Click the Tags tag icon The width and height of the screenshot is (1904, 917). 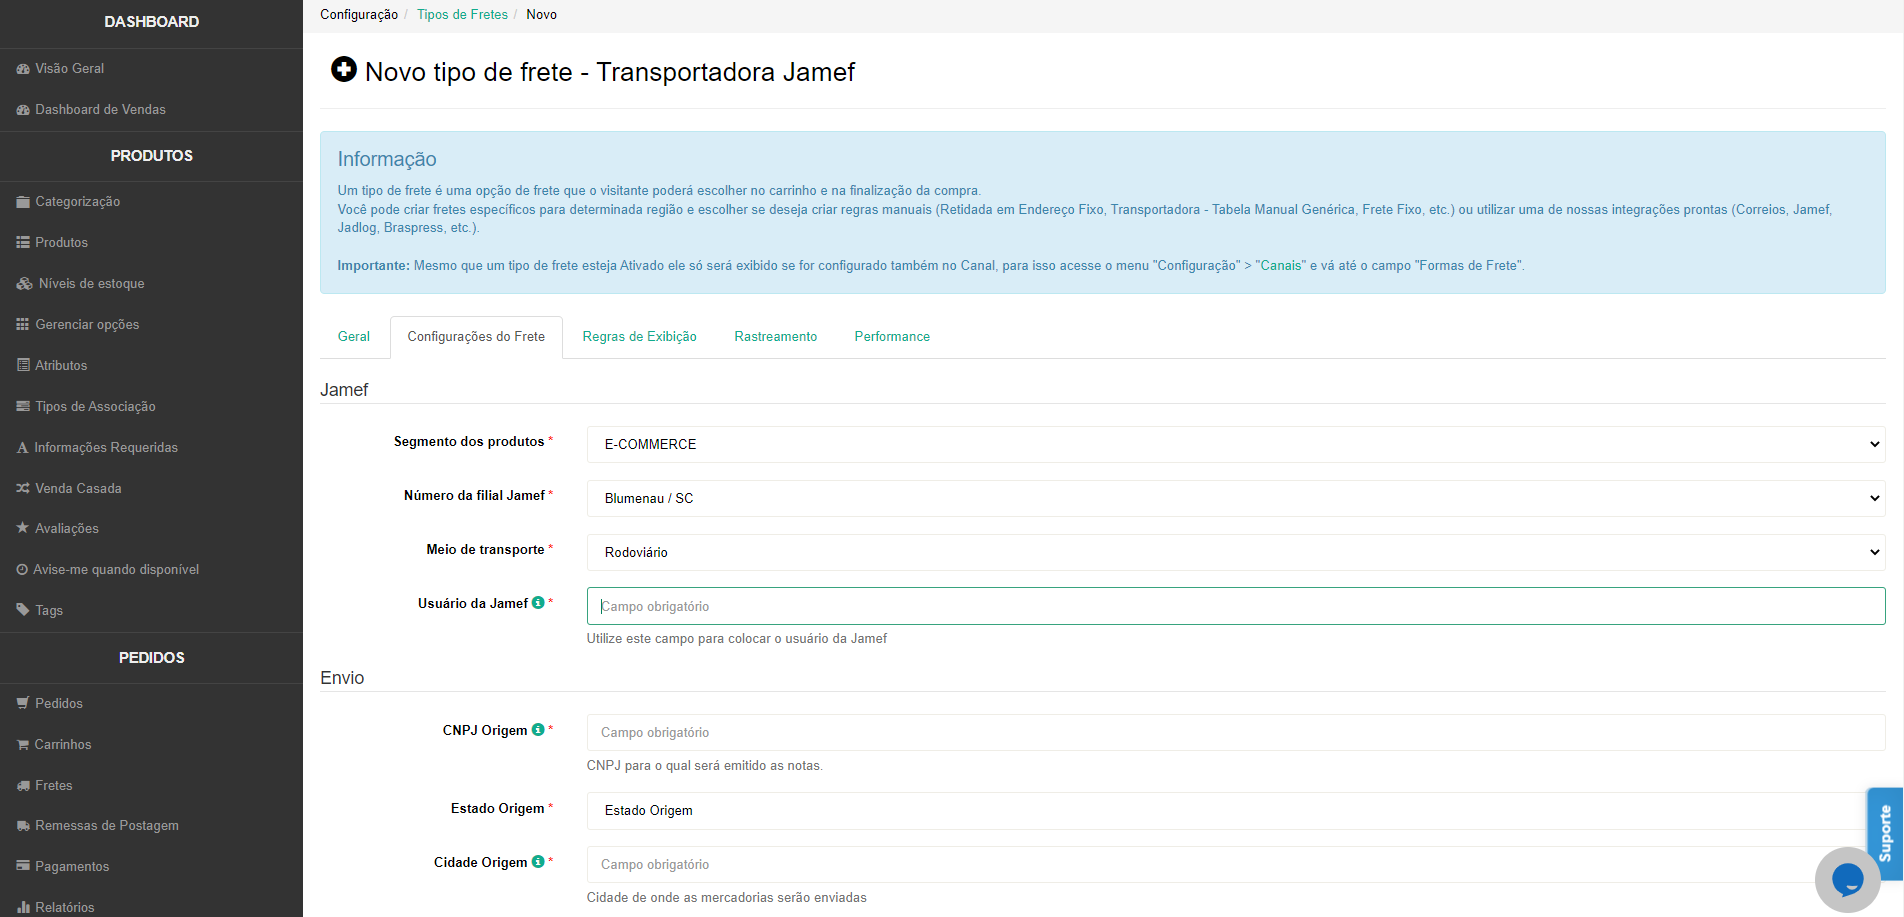click(23, 610)
